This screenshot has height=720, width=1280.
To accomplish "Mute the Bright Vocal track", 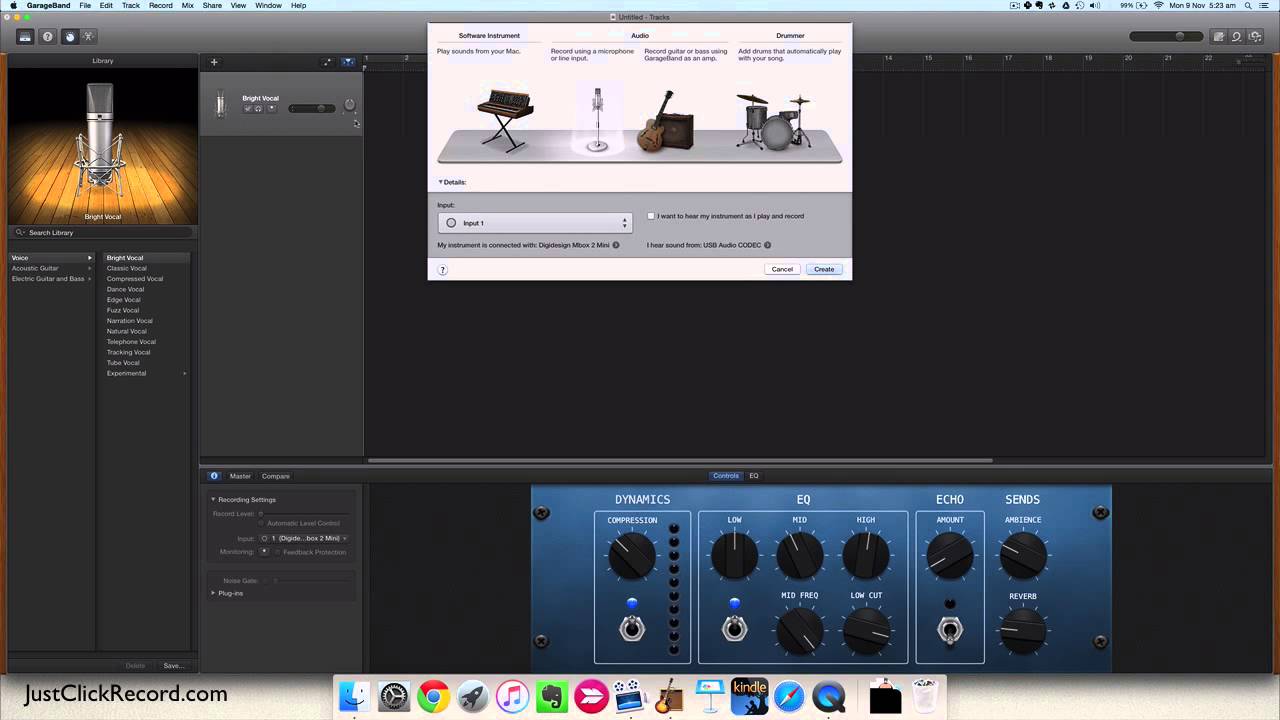I will pos(248,108).
